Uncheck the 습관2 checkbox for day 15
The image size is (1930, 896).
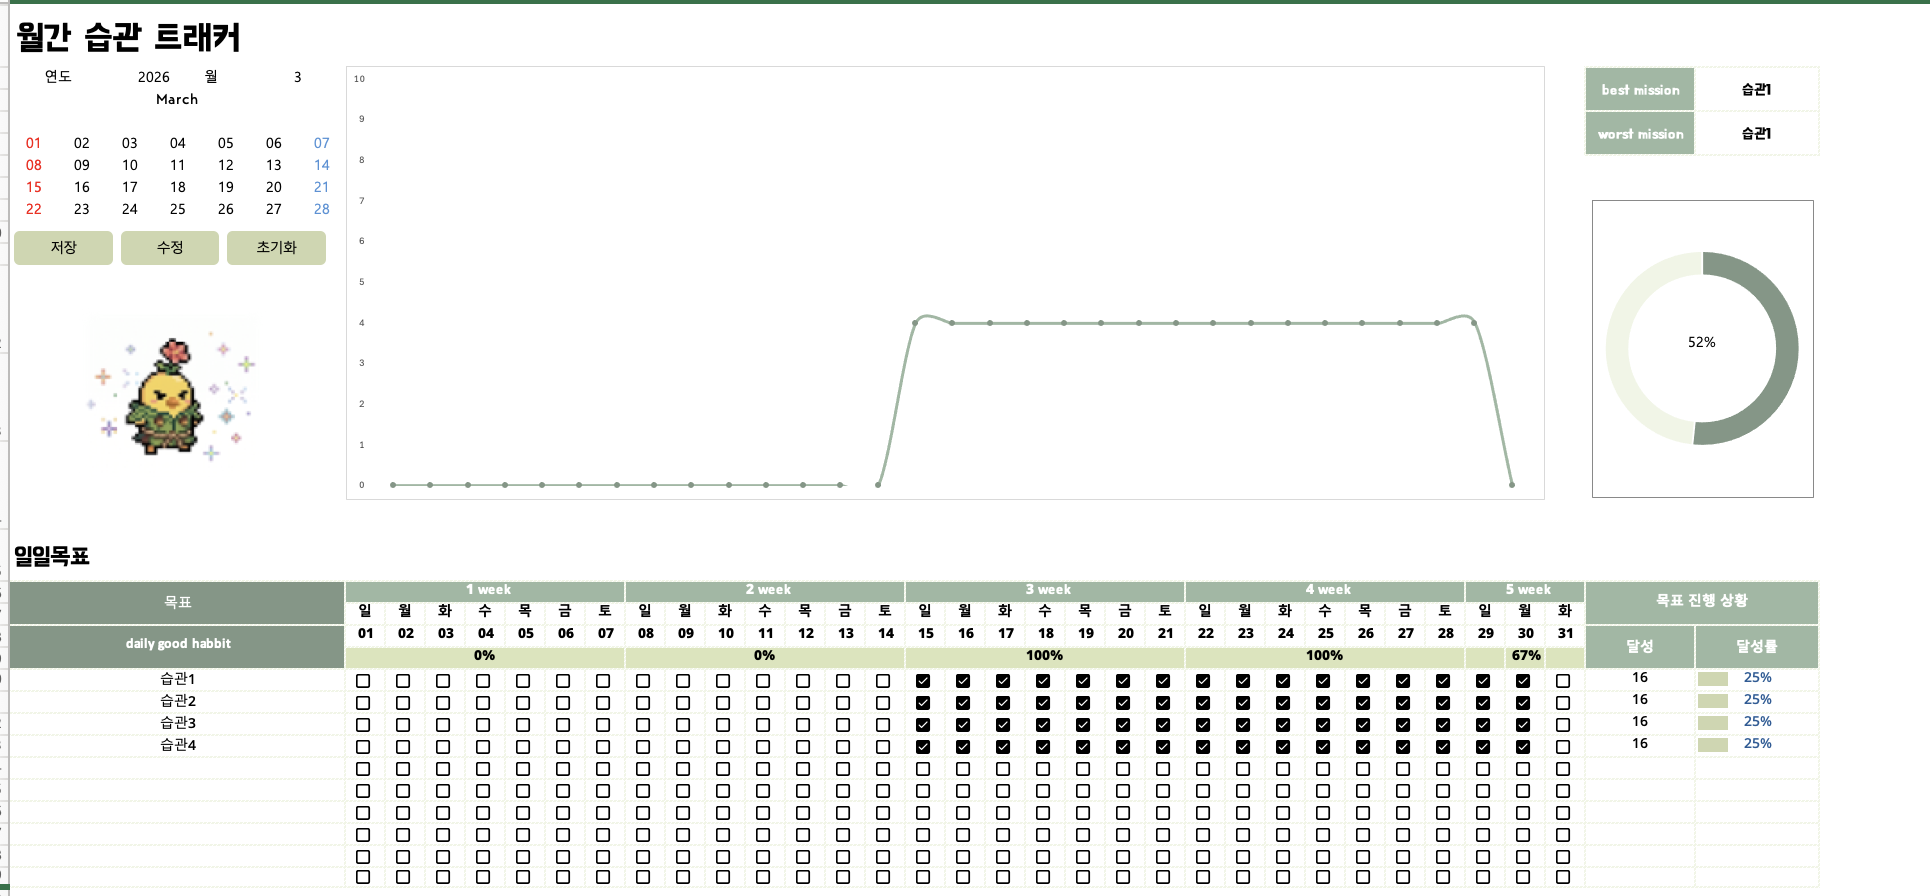[x=923, y=703]
